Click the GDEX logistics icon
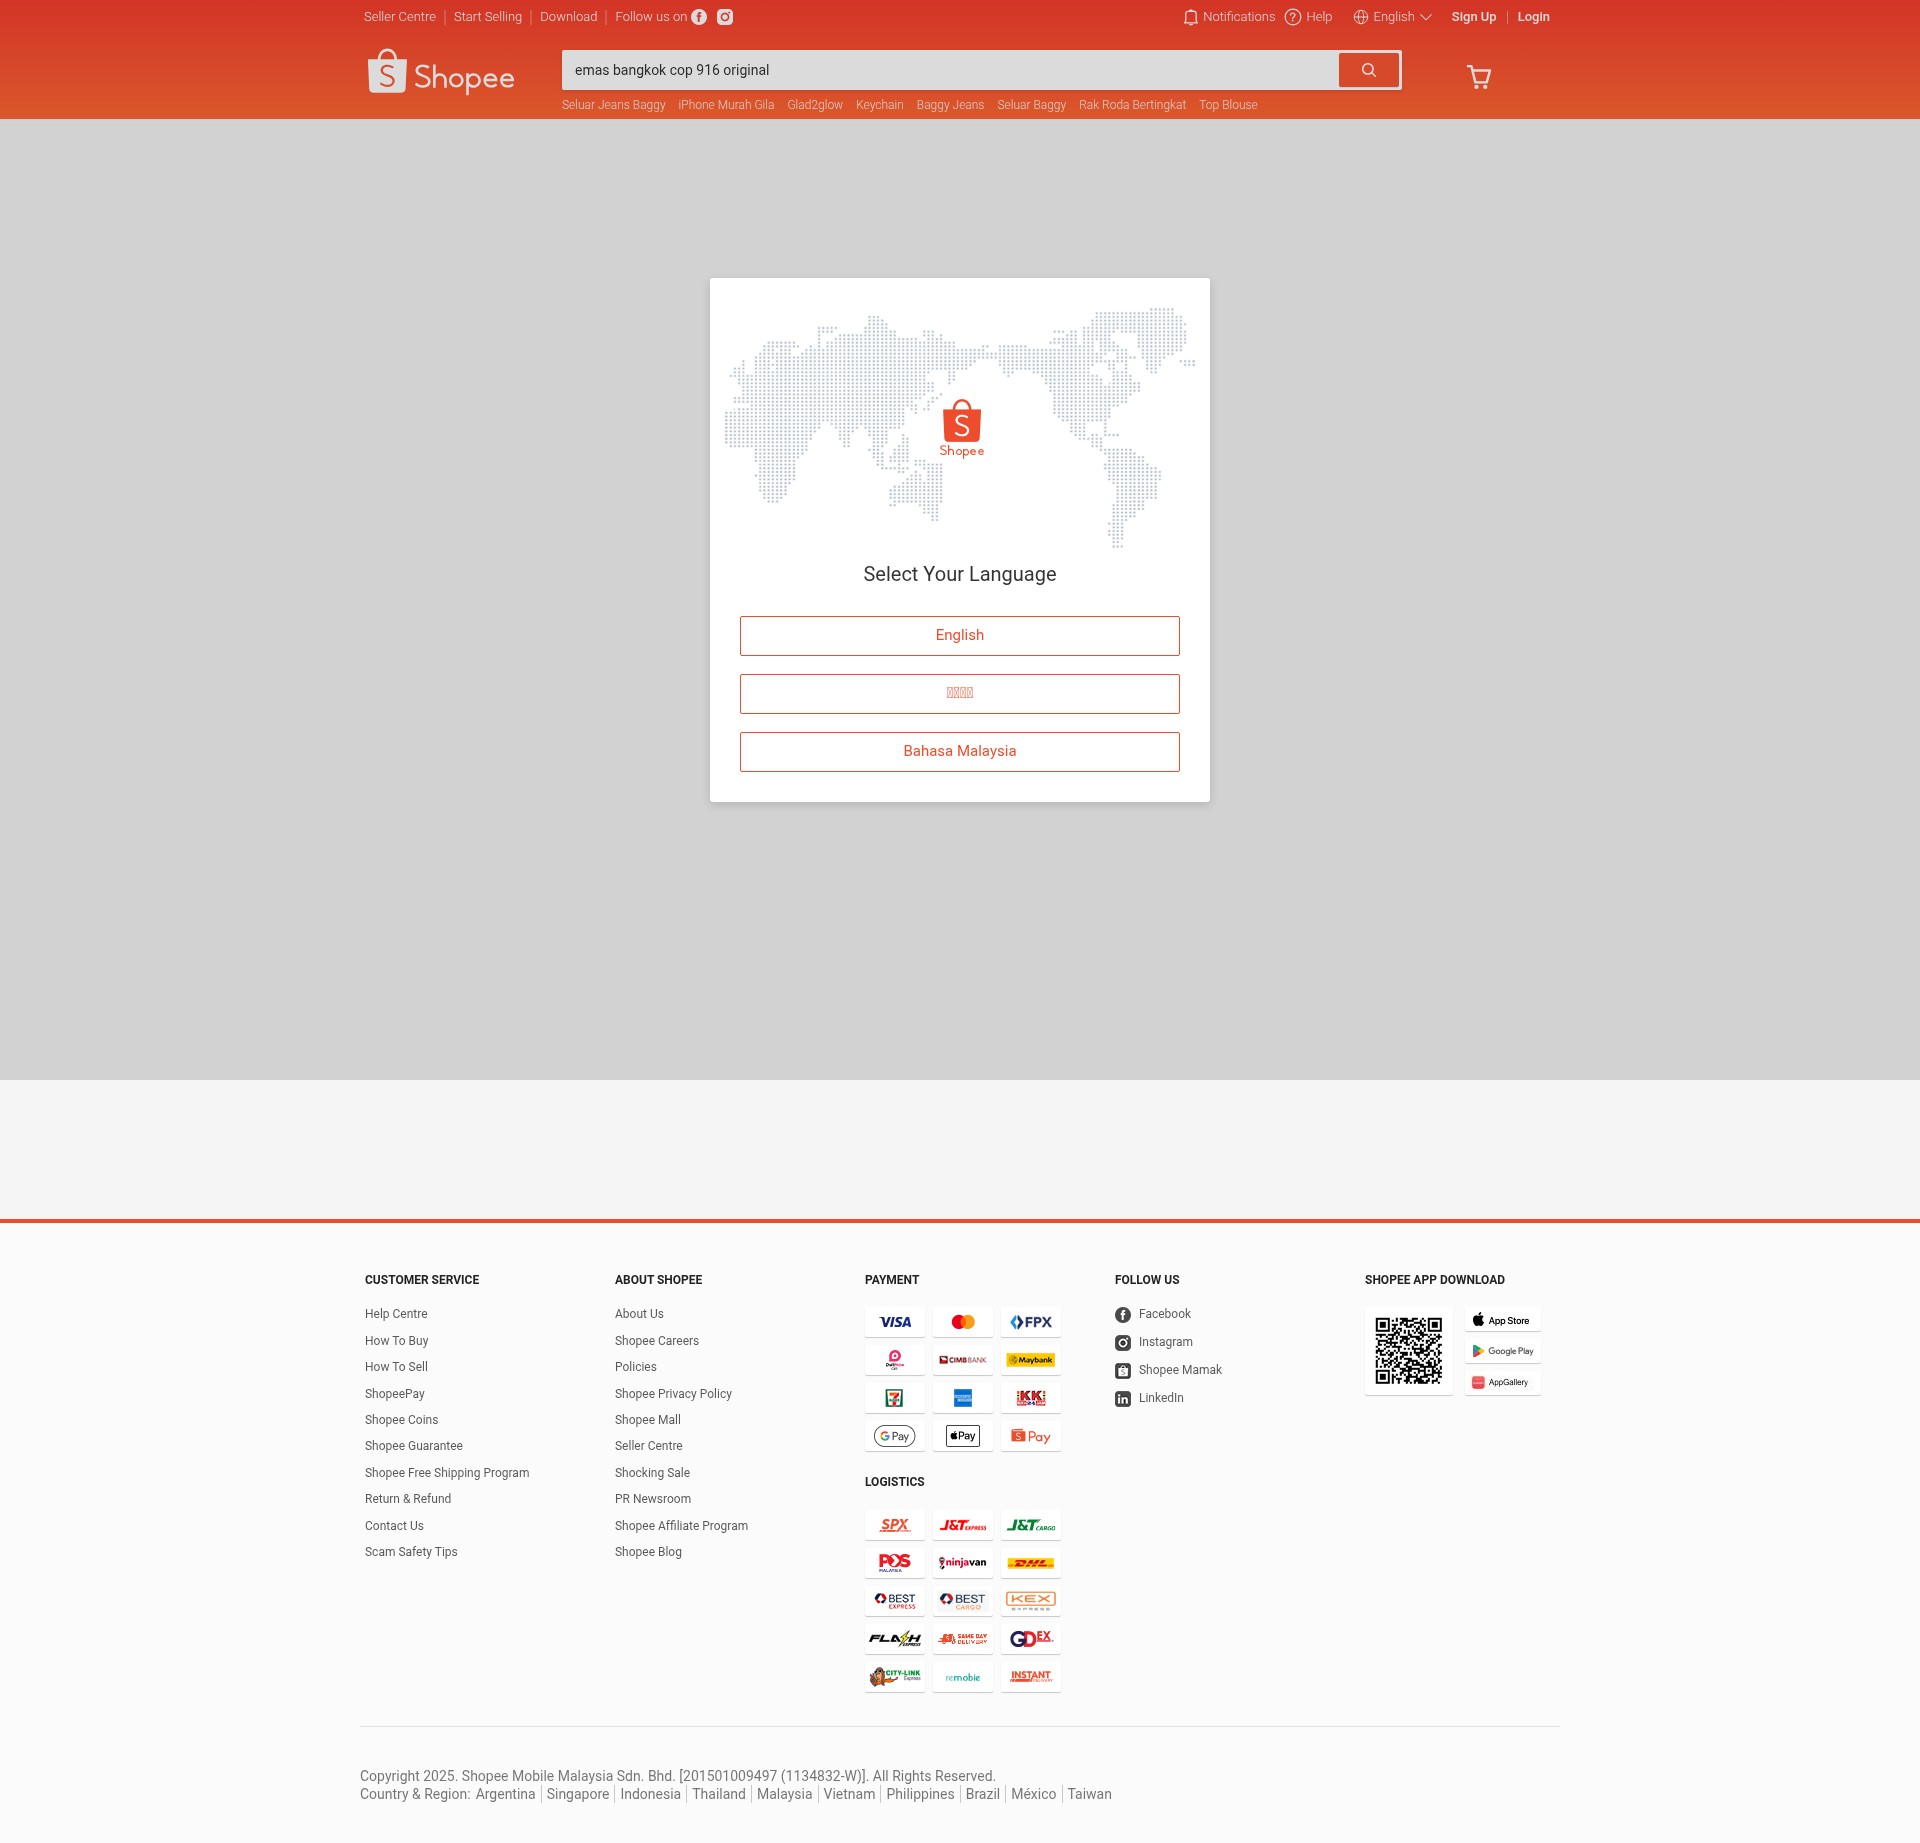1920x1843 pixels. pos(1031,1639)
